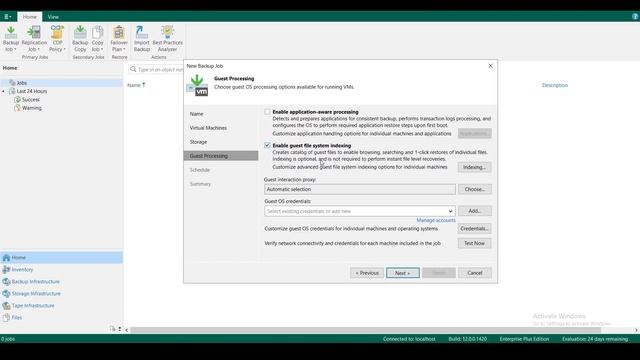Screen dimensions: 640x360
Task: Open the Backup Job ribbon icon
Action: [11, 33]
